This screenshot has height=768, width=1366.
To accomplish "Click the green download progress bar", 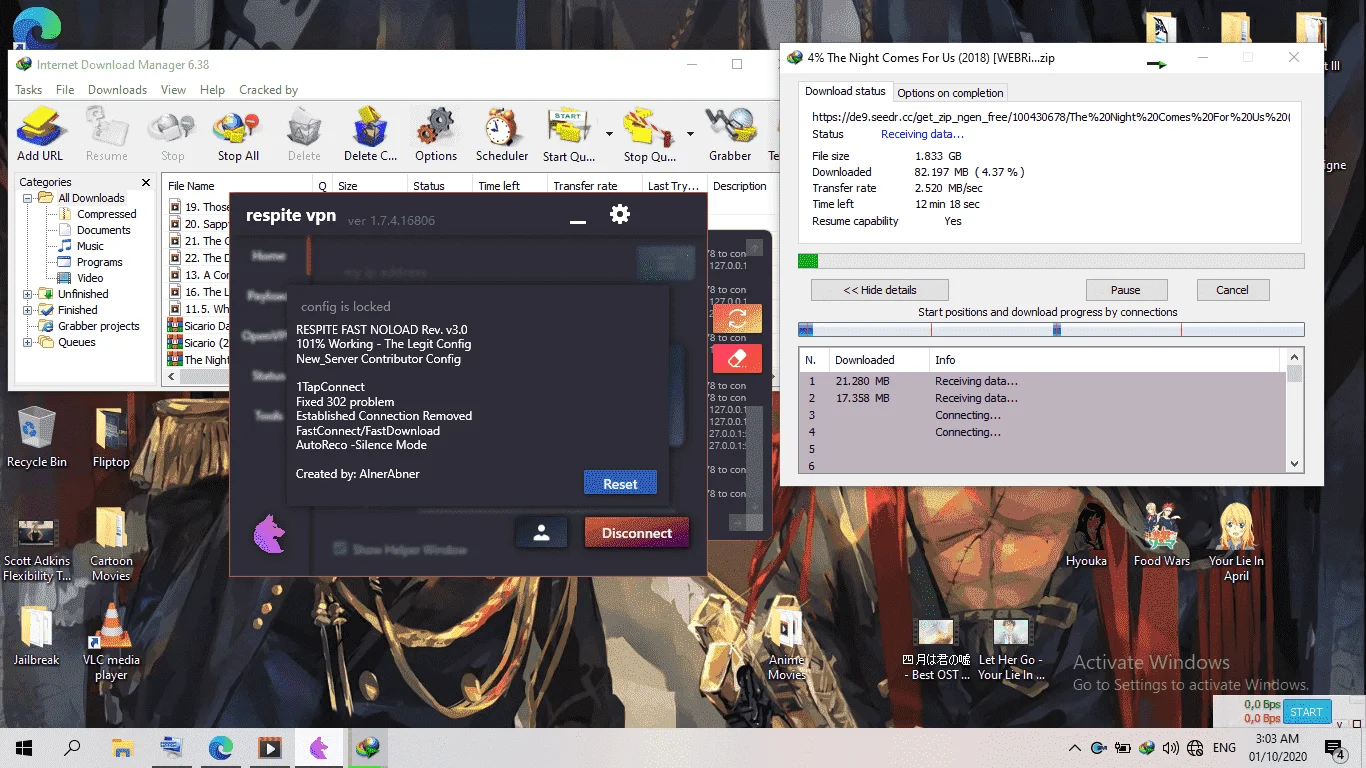I will 1051,261.
